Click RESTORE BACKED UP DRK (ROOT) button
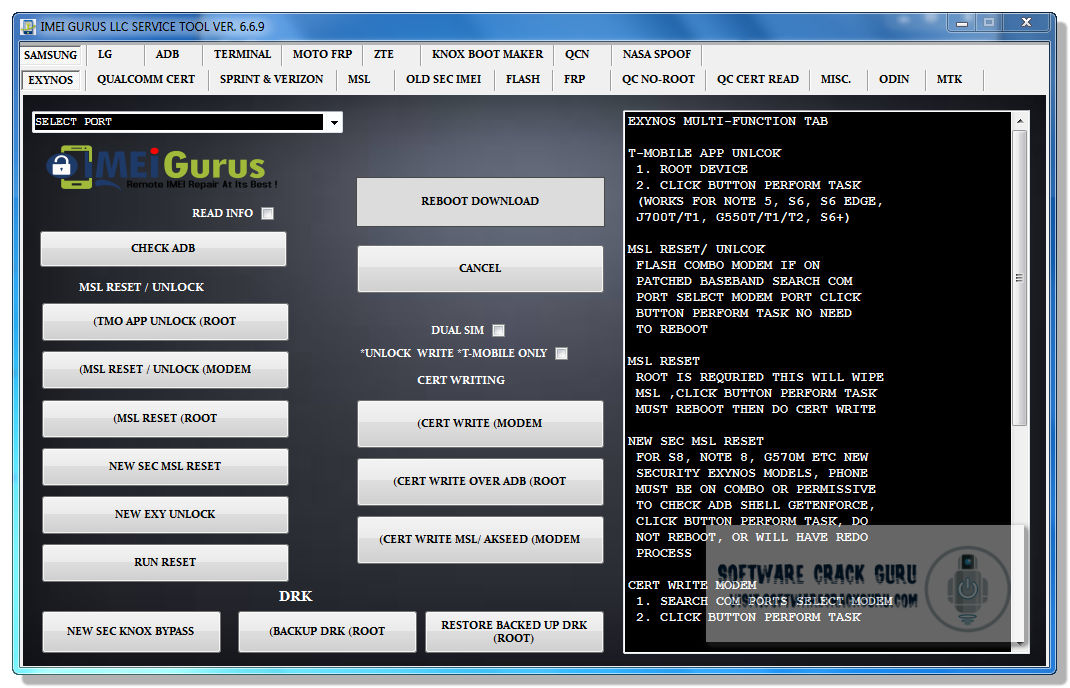This screenshot has width=1070, height=688. tap(514, 631)
